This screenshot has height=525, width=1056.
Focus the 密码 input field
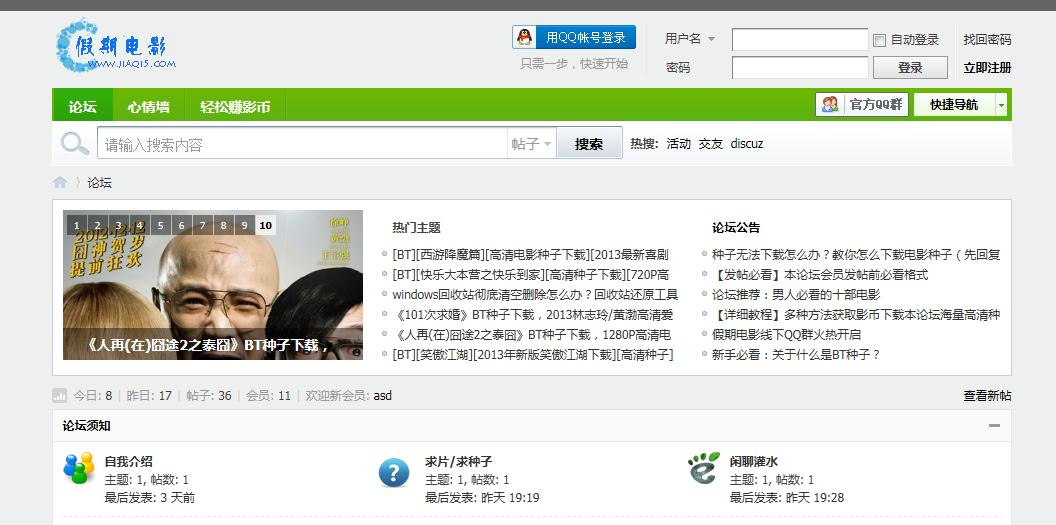[x=799, y=68]
